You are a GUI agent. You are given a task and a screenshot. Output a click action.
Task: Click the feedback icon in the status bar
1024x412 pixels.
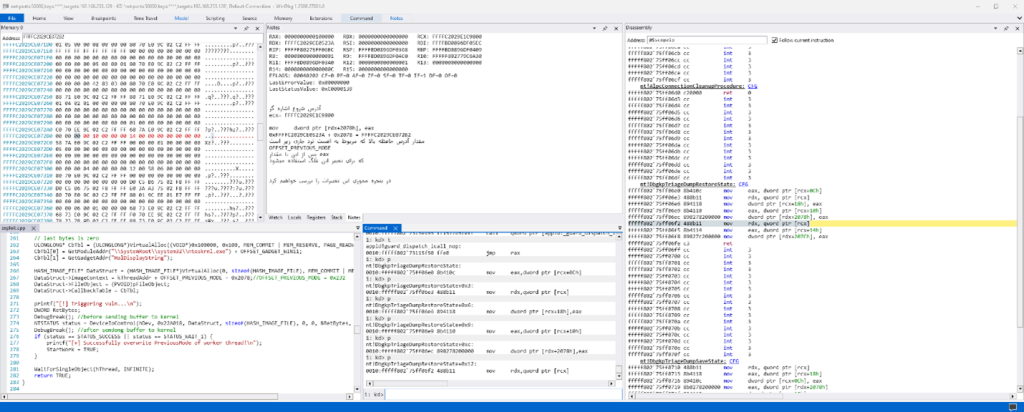(x=1012, y=407)
